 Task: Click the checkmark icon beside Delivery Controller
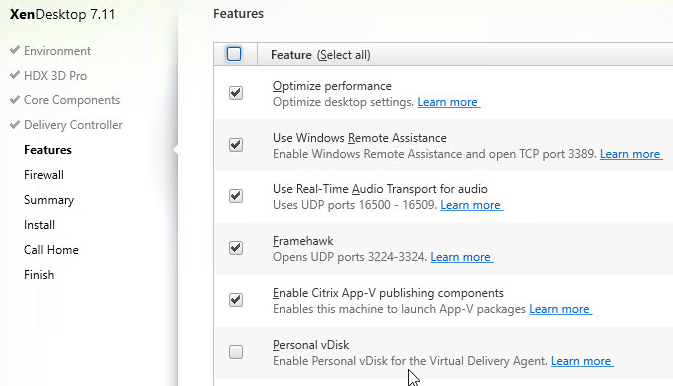(15, 124)
